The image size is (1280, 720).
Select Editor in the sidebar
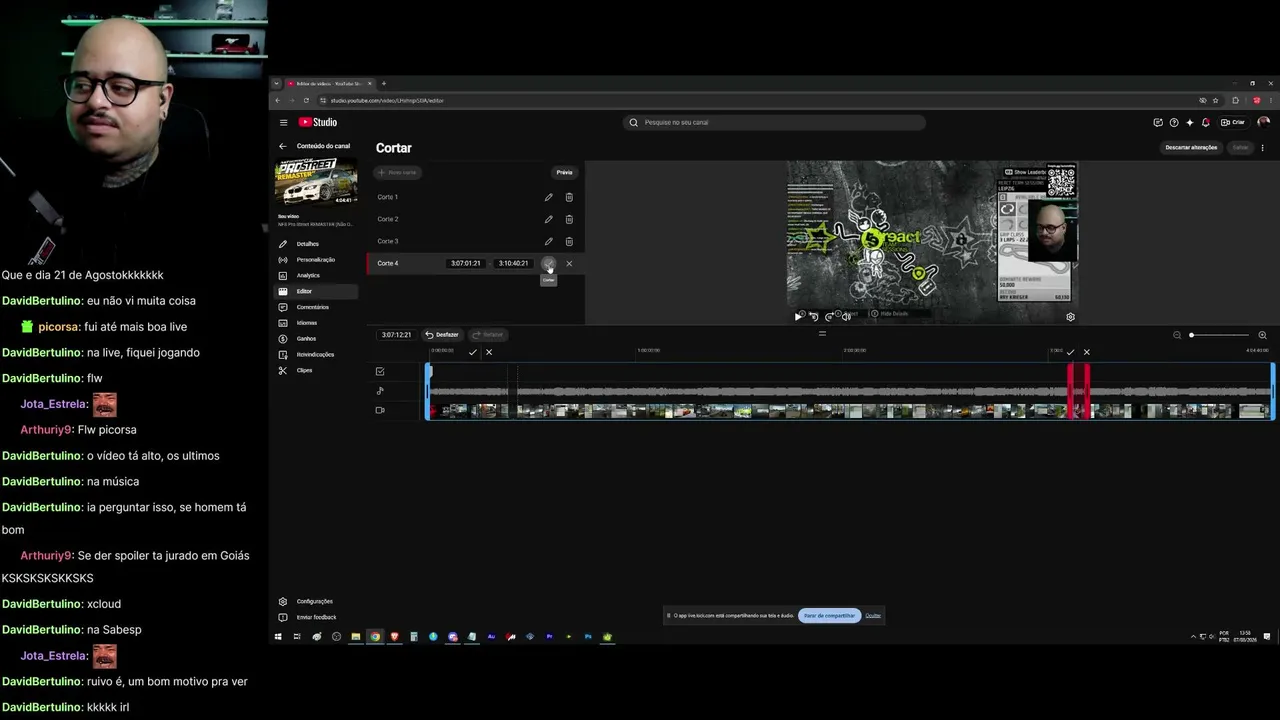coord(314,291)
